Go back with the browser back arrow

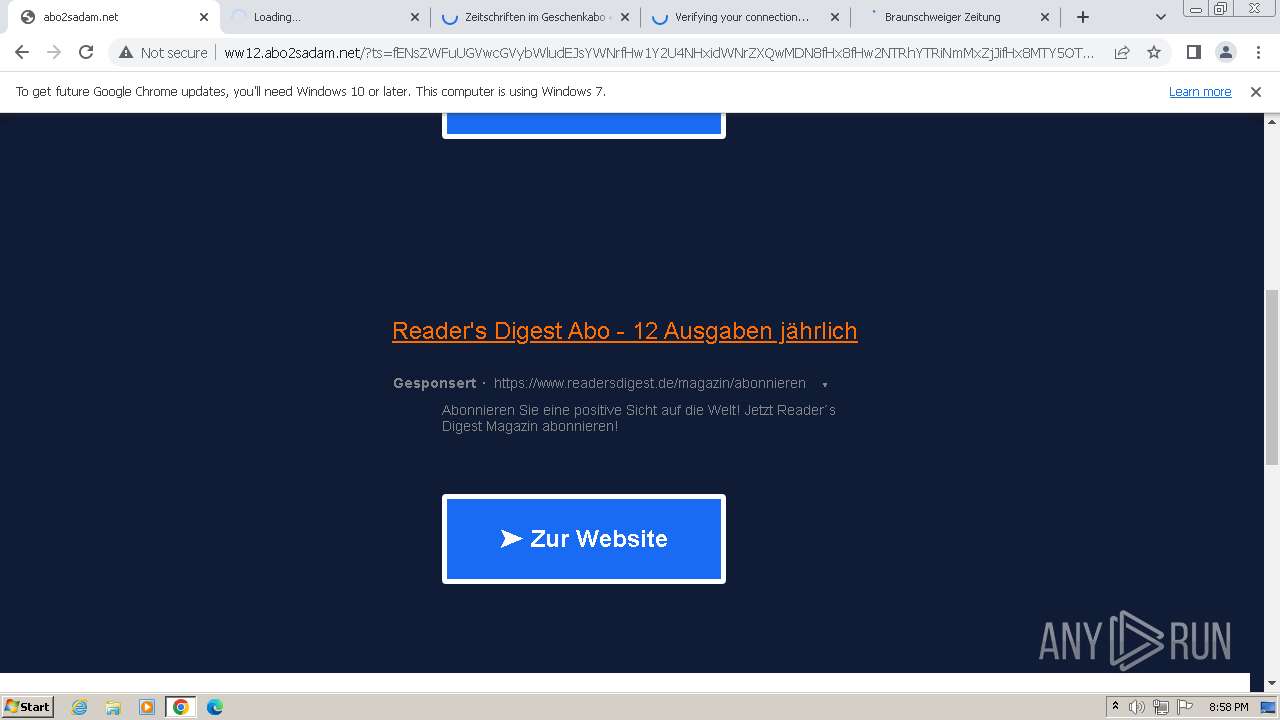point(22,53)
